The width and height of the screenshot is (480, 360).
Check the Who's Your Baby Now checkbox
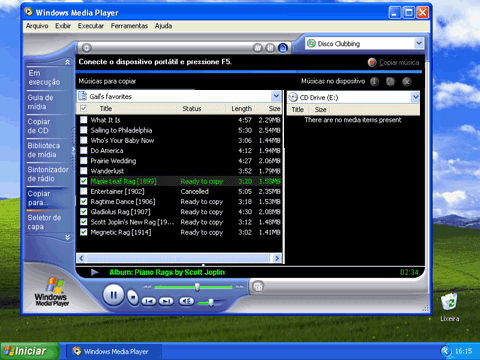click(84, 140)
